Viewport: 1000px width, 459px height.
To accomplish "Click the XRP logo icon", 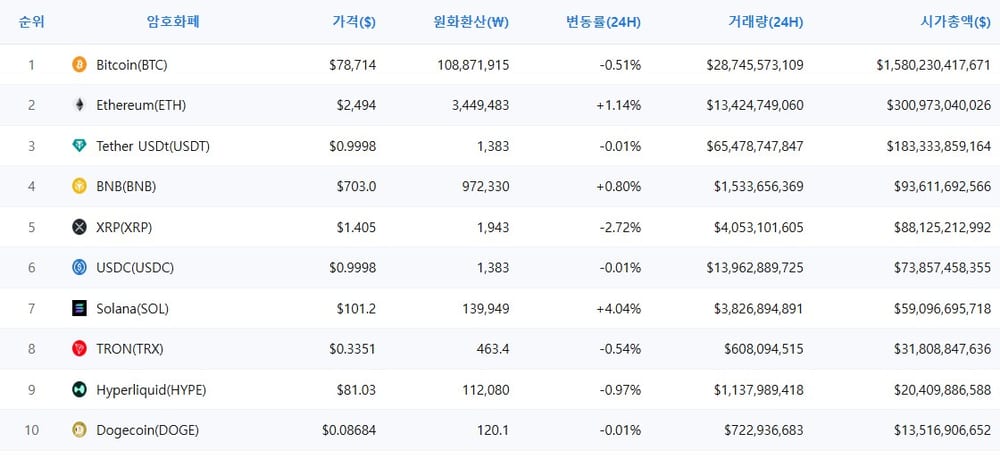I will coord(79,227).
